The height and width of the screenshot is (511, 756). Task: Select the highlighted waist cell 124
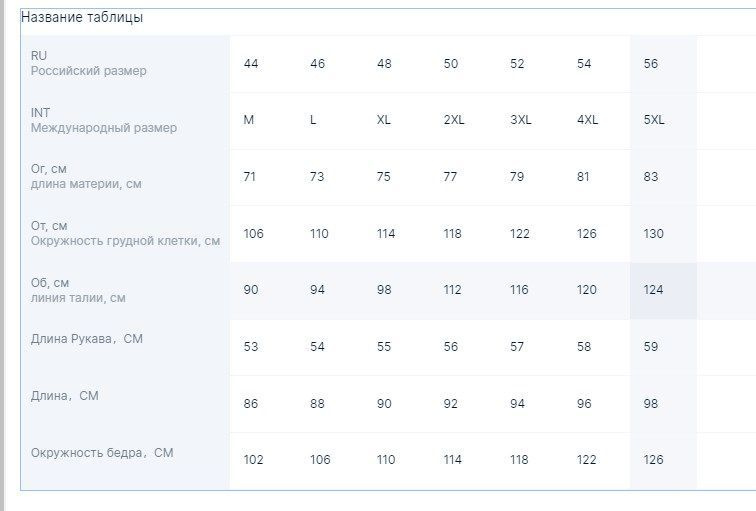pos(663,291)
